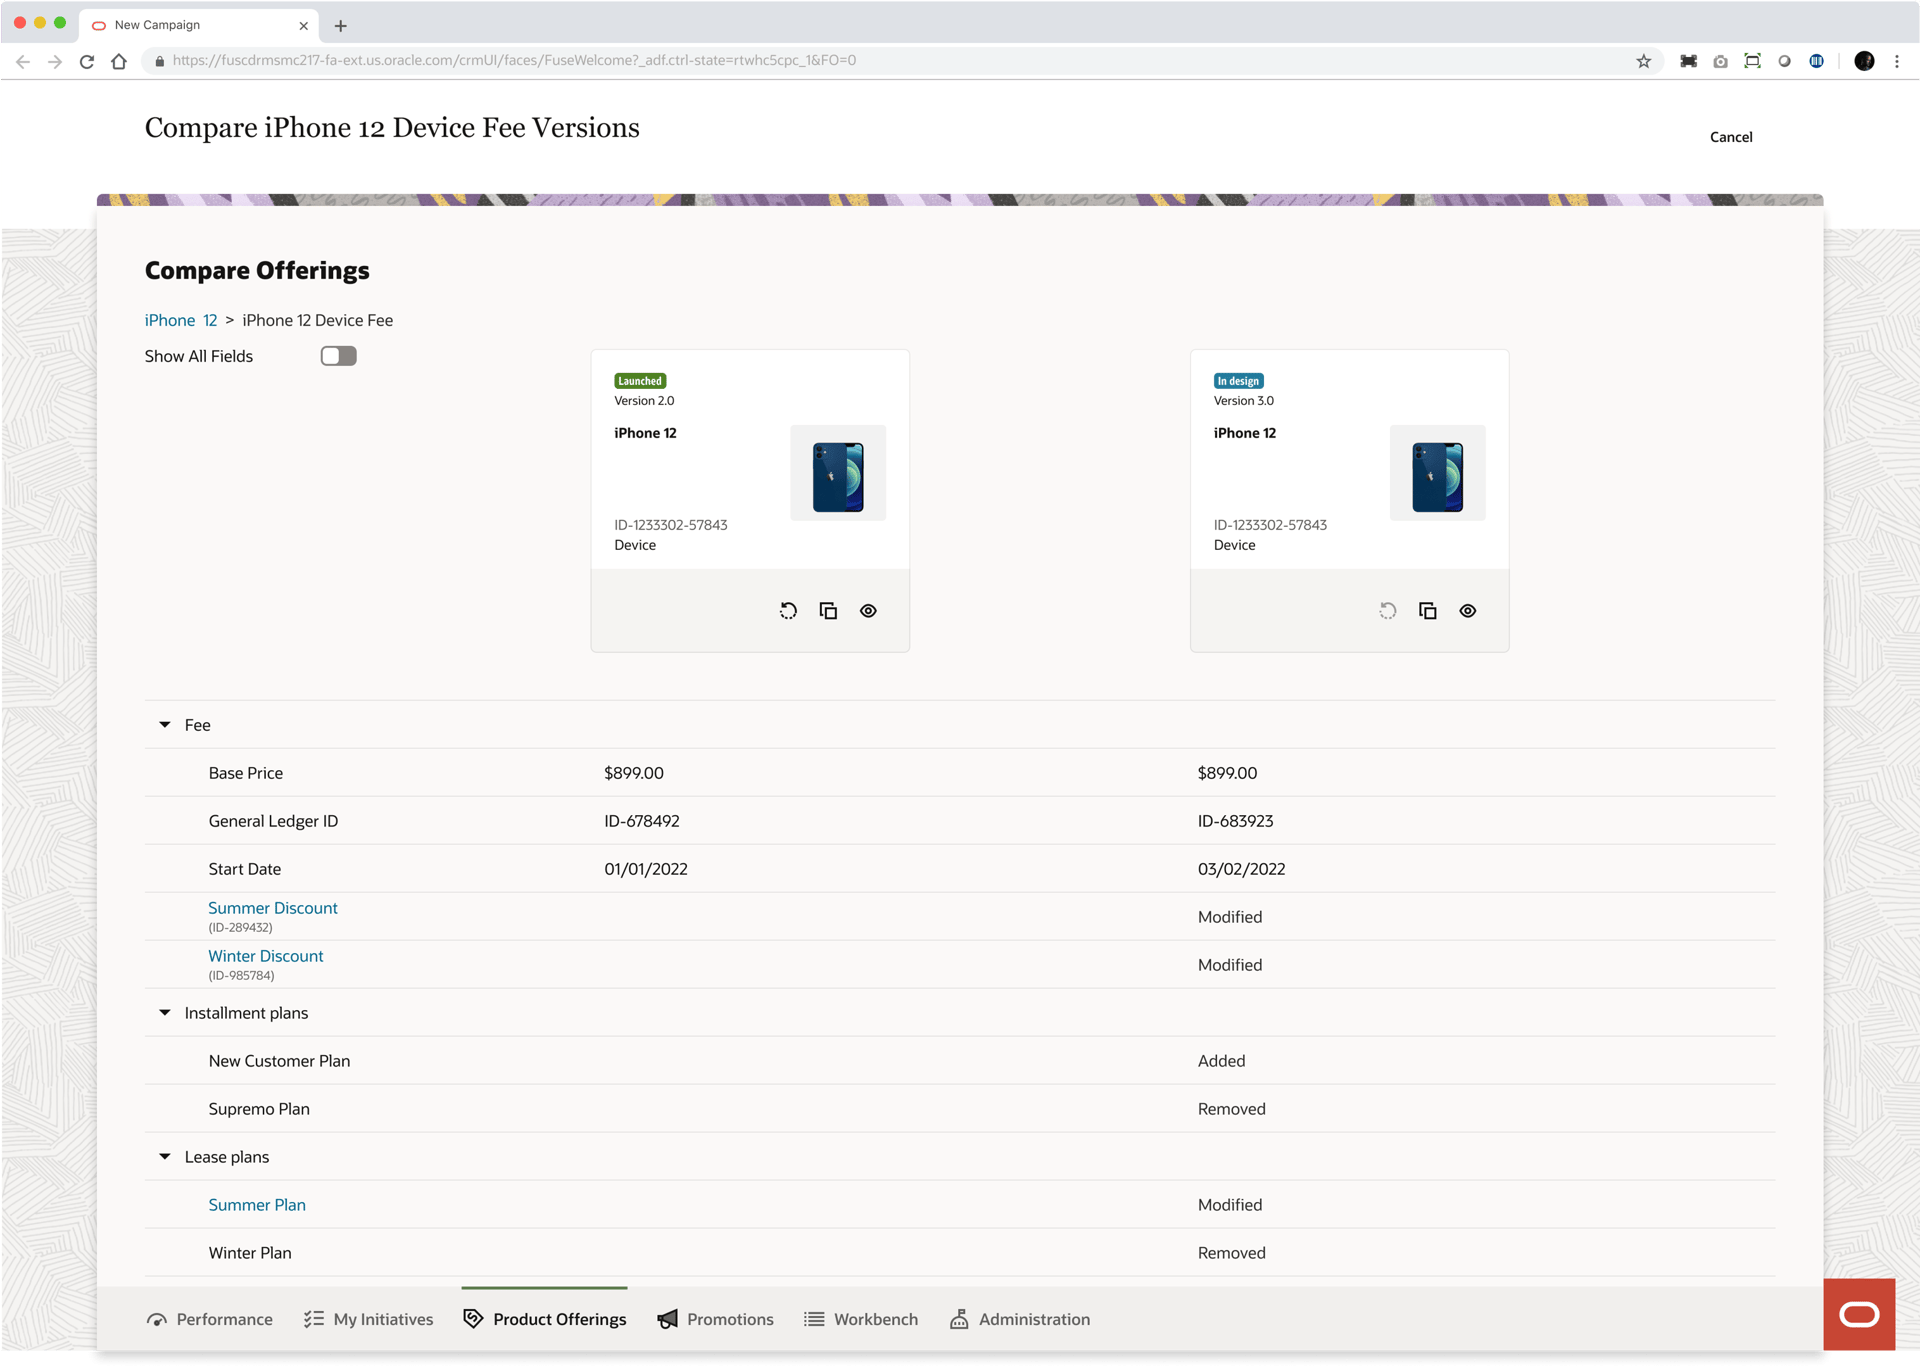Switch to Promotions tab
This screenshot has width=1920, height=1368.
click(x=715, y=1319)
